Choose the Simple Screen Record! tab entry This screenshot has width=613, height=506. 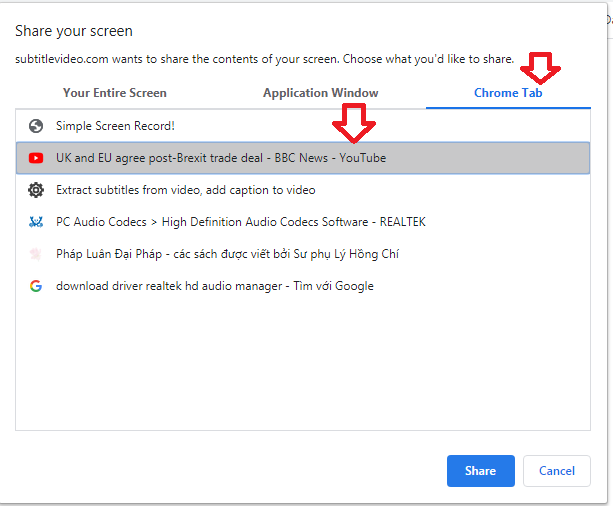(x=303, y=126)
